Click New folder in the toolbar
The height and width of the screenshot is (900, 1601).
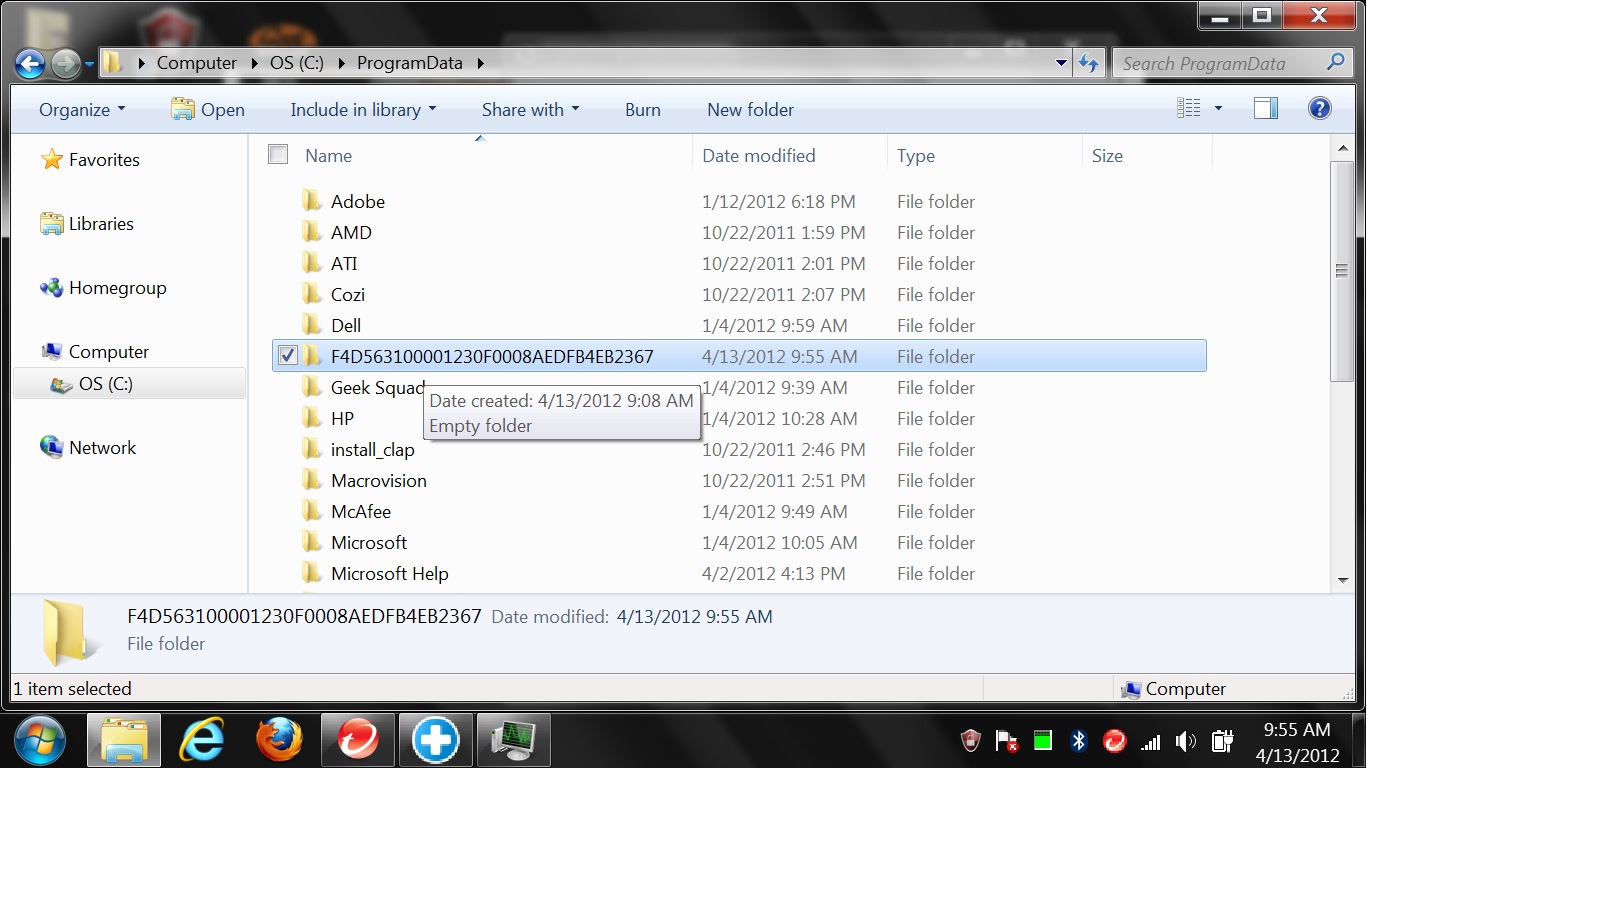pyautogui.click(x=750, y=110)
